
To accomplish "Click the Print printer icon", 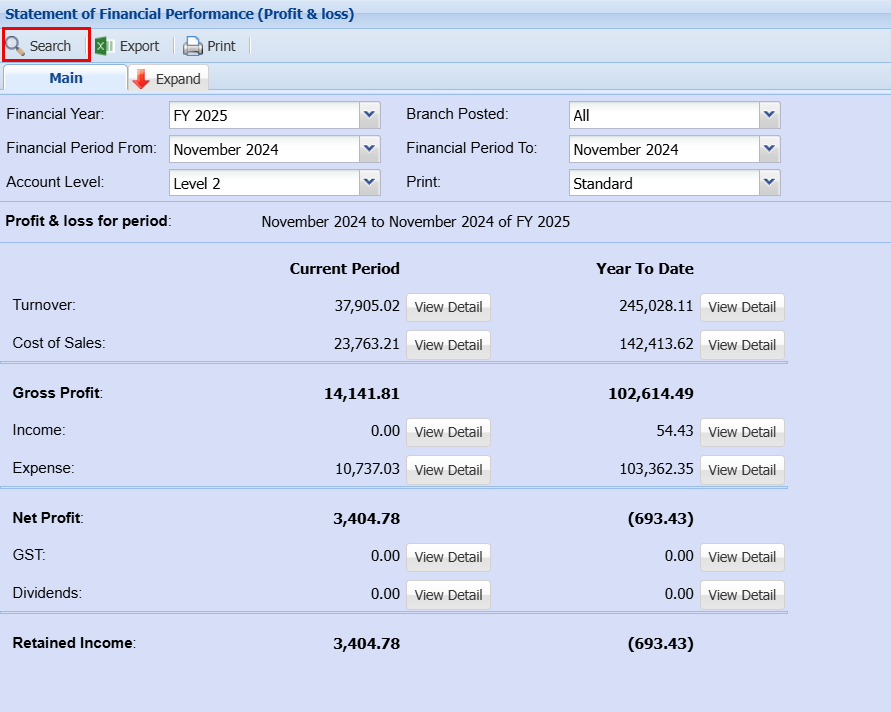I will 193,46.
